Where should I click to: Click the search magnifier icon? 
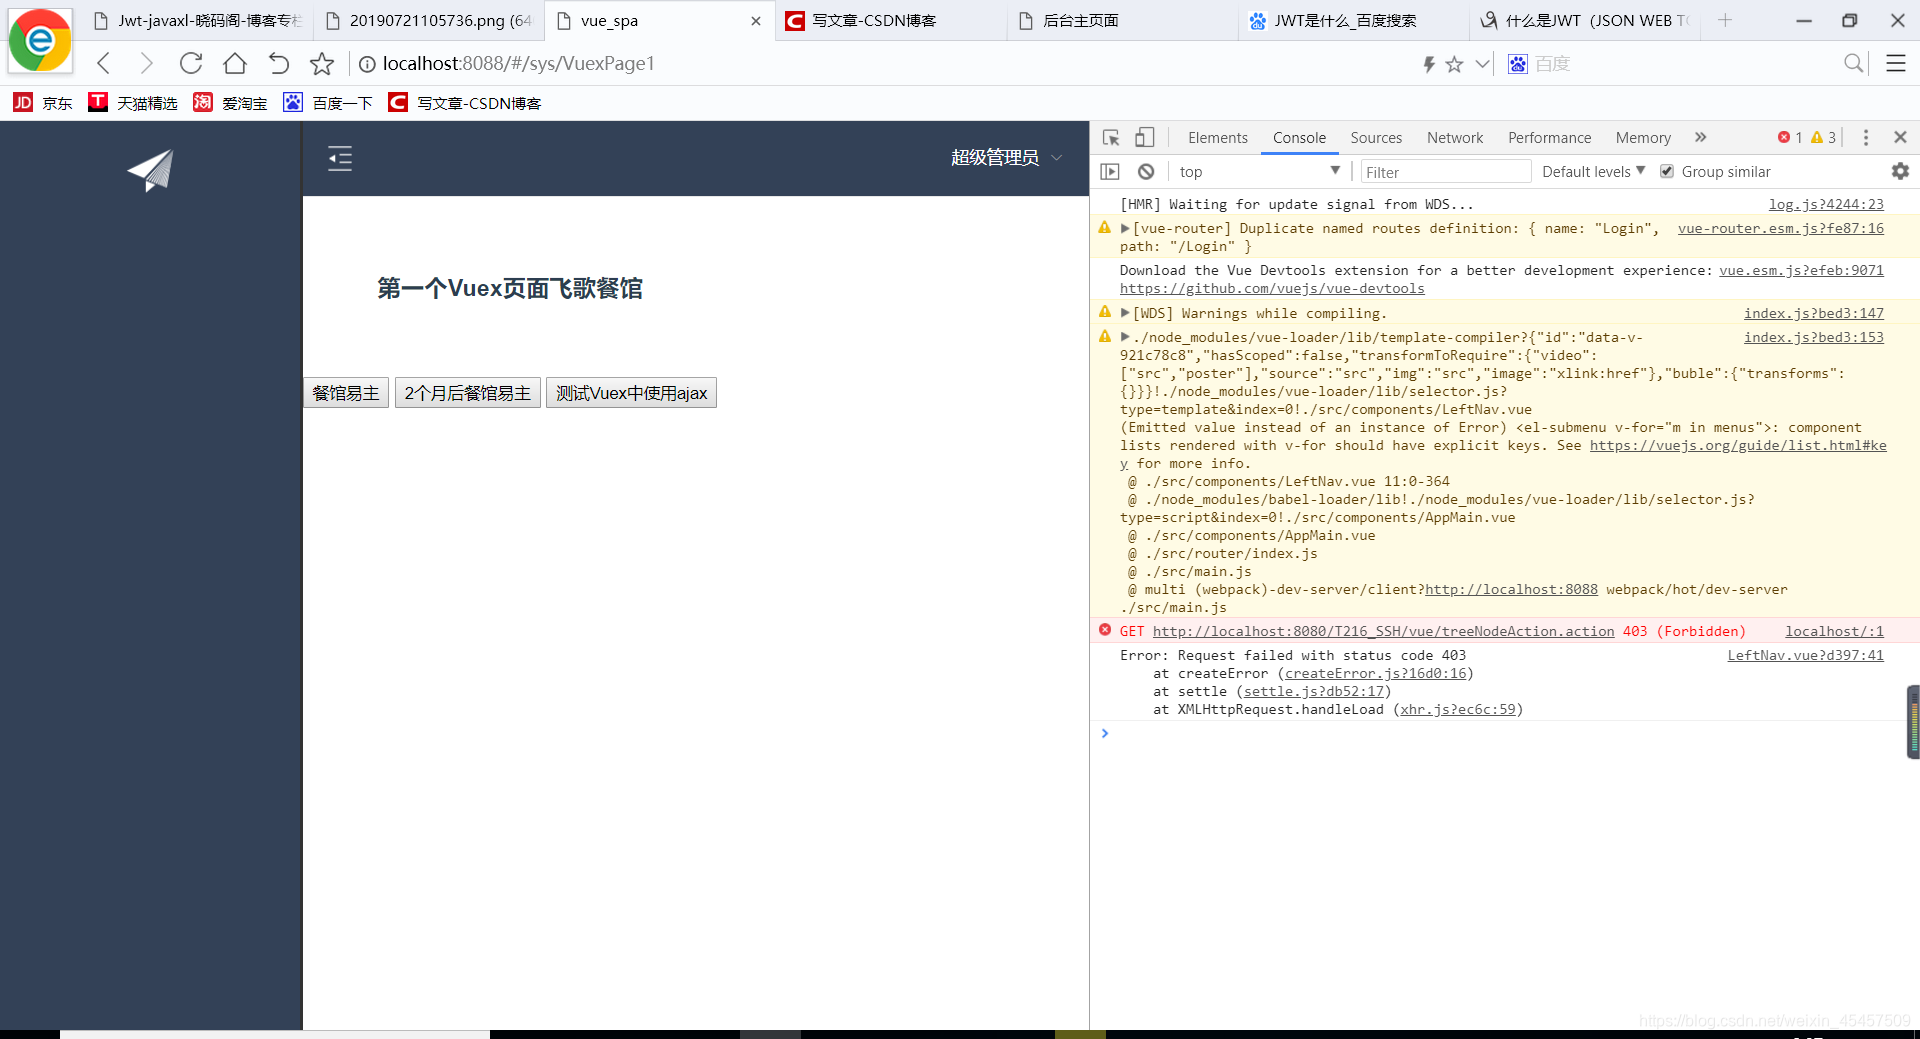[x=1853, y=64]
